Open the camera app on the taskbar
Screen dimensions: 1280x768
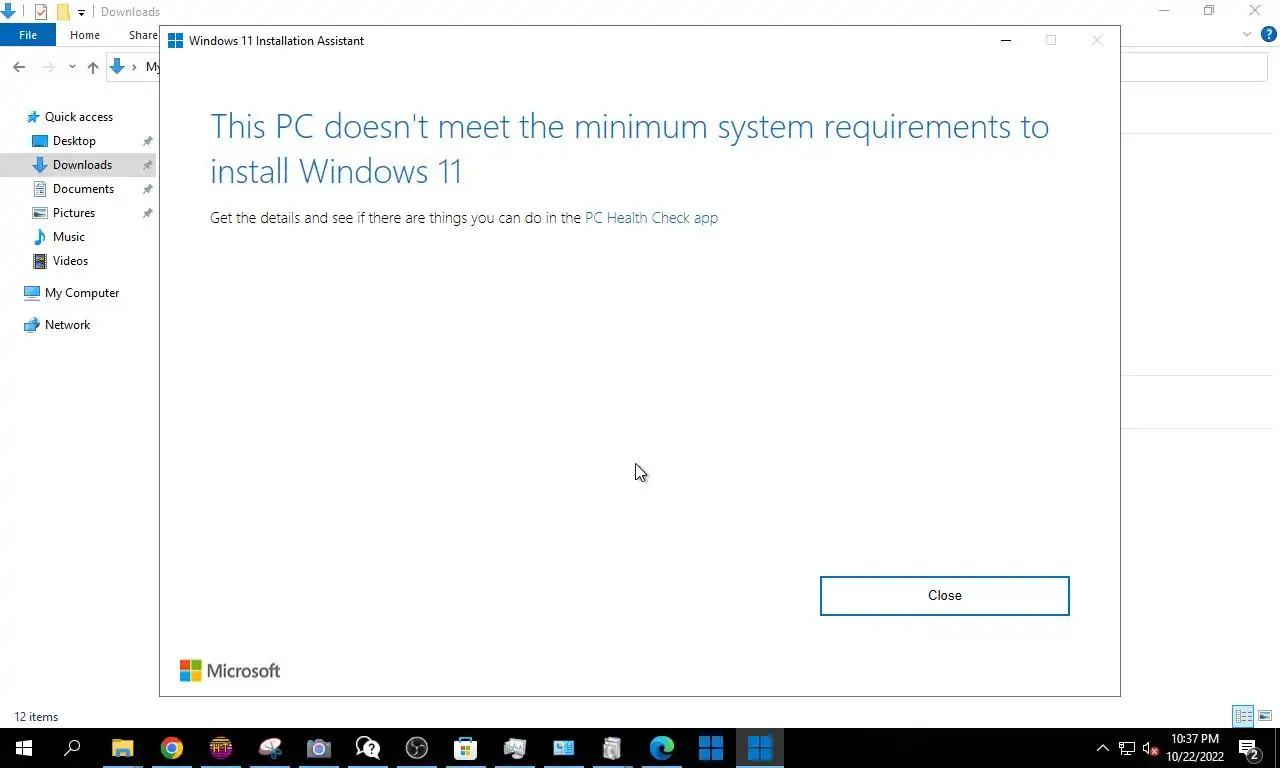tap(319, 748)
